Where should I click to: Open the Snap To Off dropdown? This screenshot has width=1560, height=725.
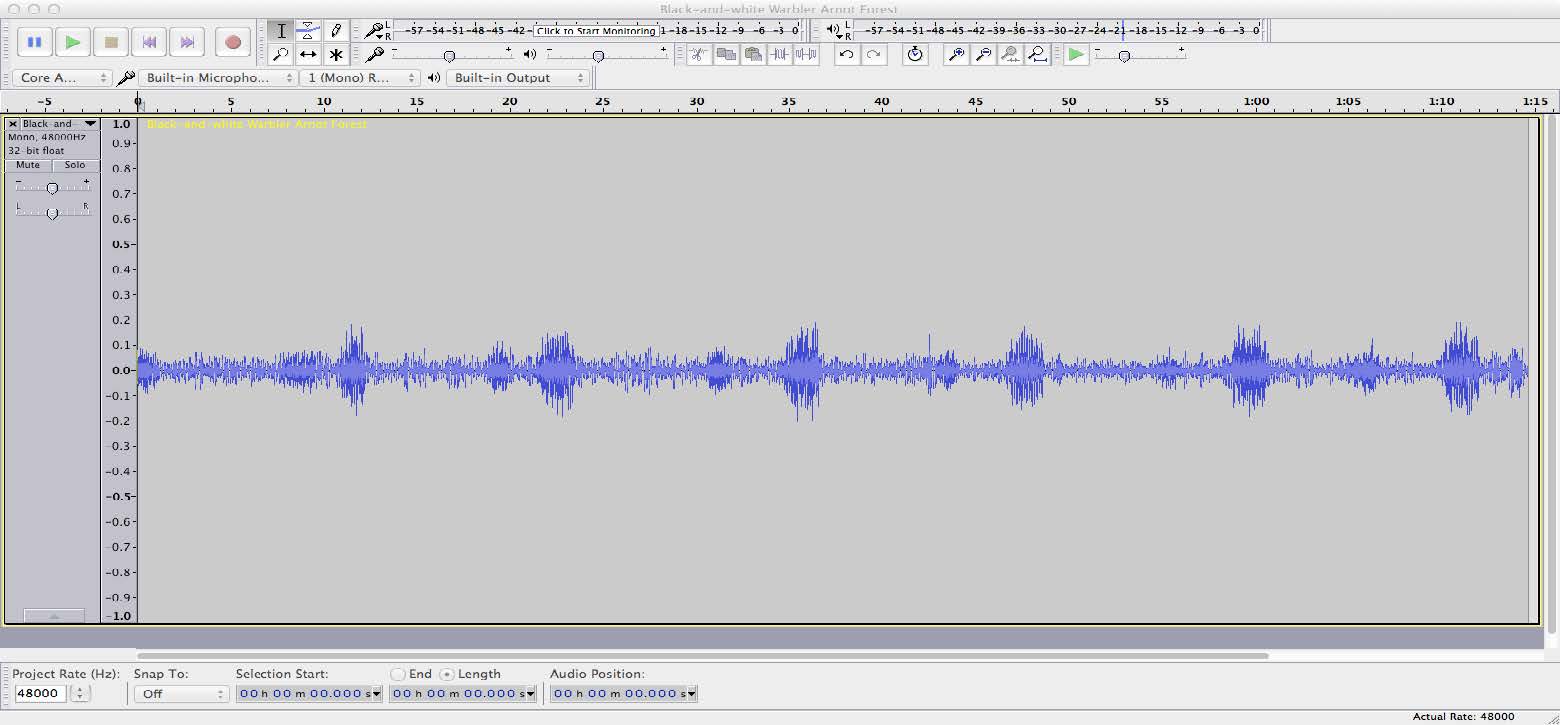(x=181, y=693)
